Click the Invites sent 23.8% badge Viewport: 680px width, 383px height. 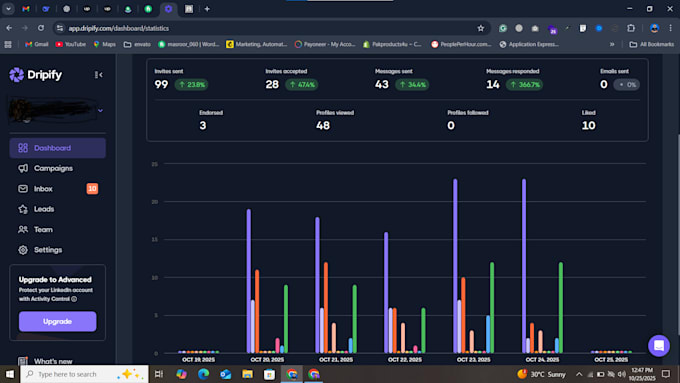point(191,85)
